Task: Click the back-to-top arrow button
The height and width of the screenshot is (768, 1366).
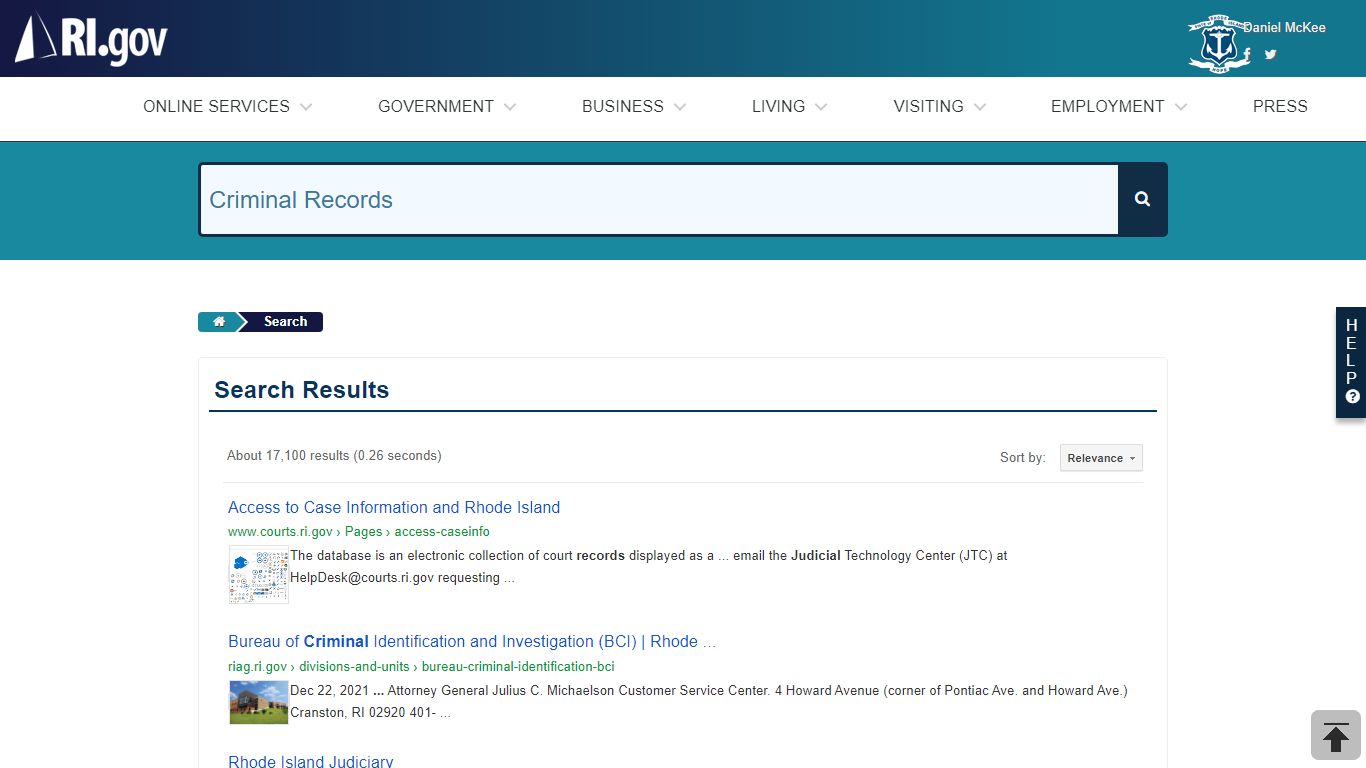Action: [1336, 736]
